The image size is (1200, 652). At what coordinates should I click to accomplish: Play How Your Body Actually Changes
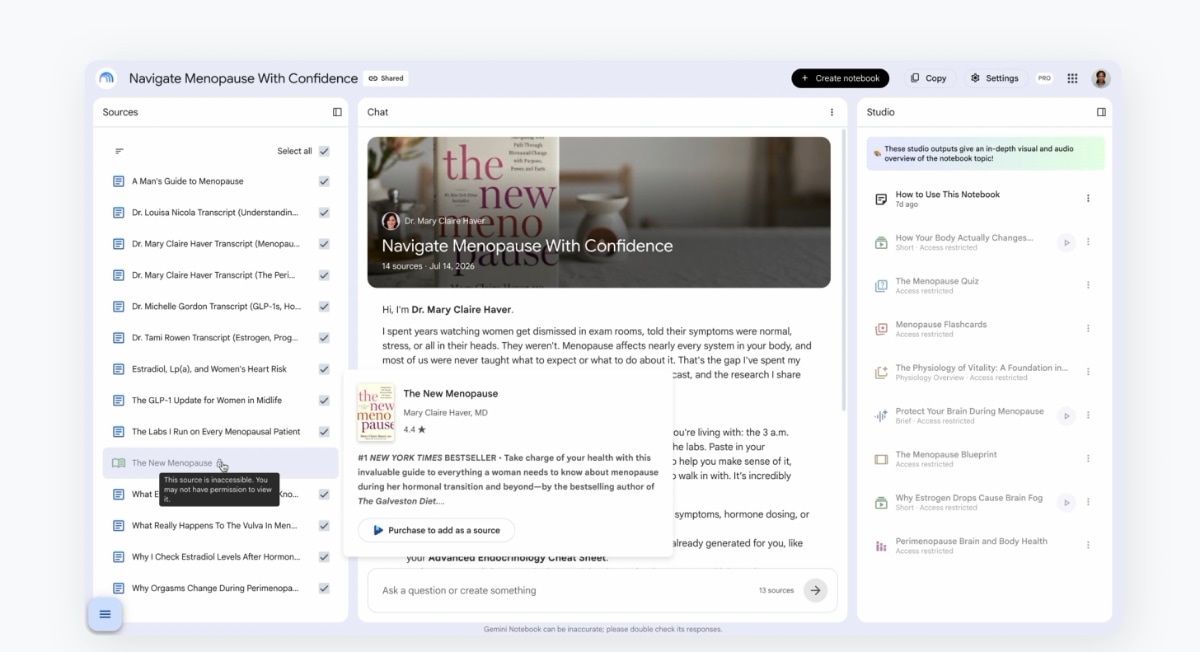[x=1067, y=242]
